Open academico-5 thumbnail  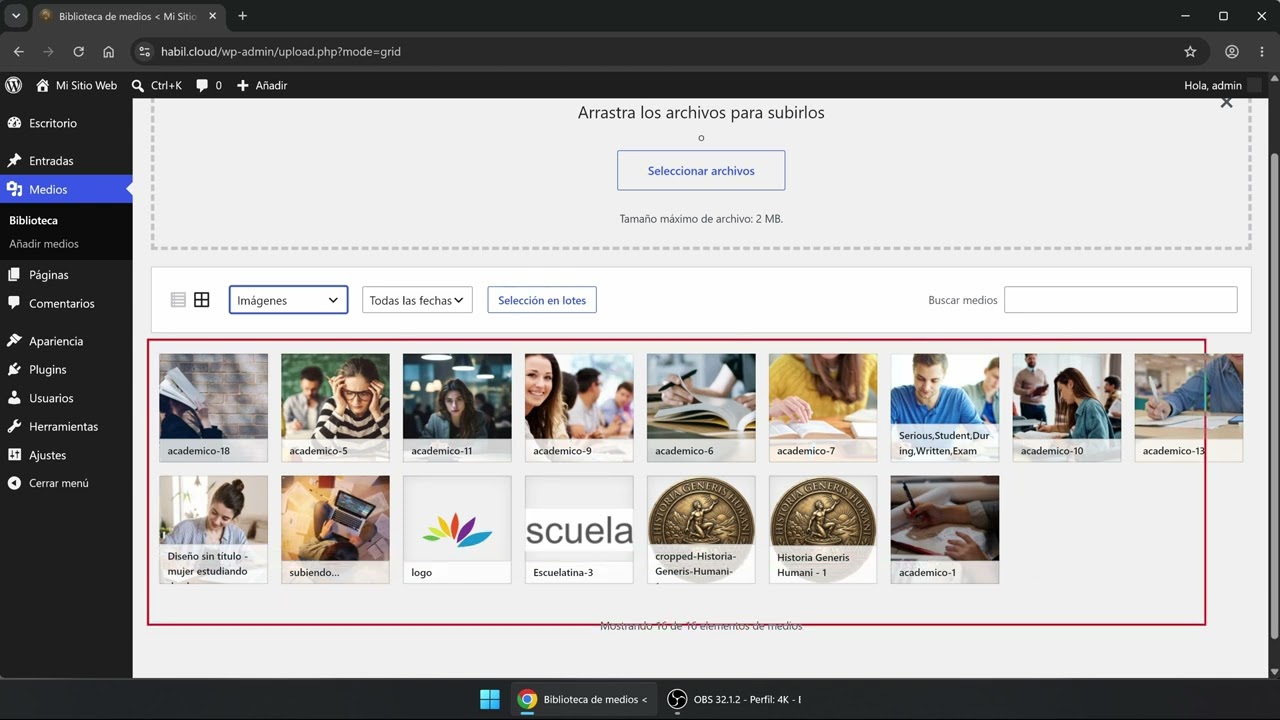click(335, 407)
